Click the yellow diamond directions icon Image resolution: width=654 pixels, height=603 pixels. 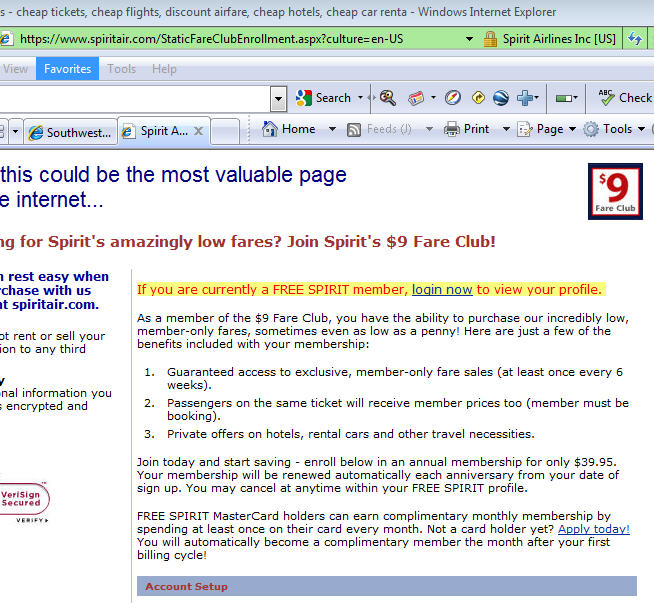[x=478, y=98]
